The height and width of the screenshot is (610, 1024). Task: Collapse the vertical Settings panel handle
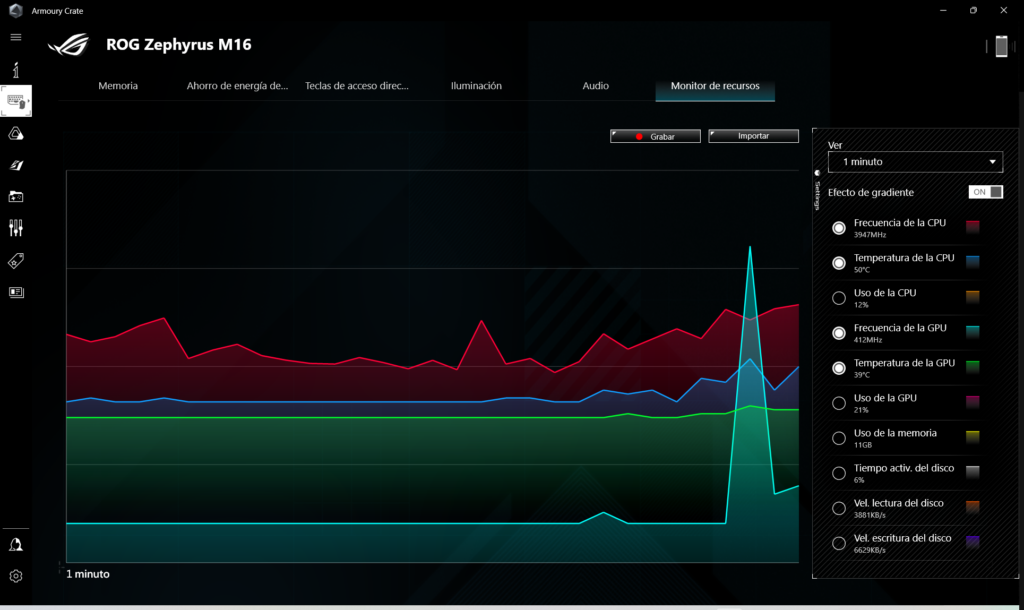click(x=817, y=189)
